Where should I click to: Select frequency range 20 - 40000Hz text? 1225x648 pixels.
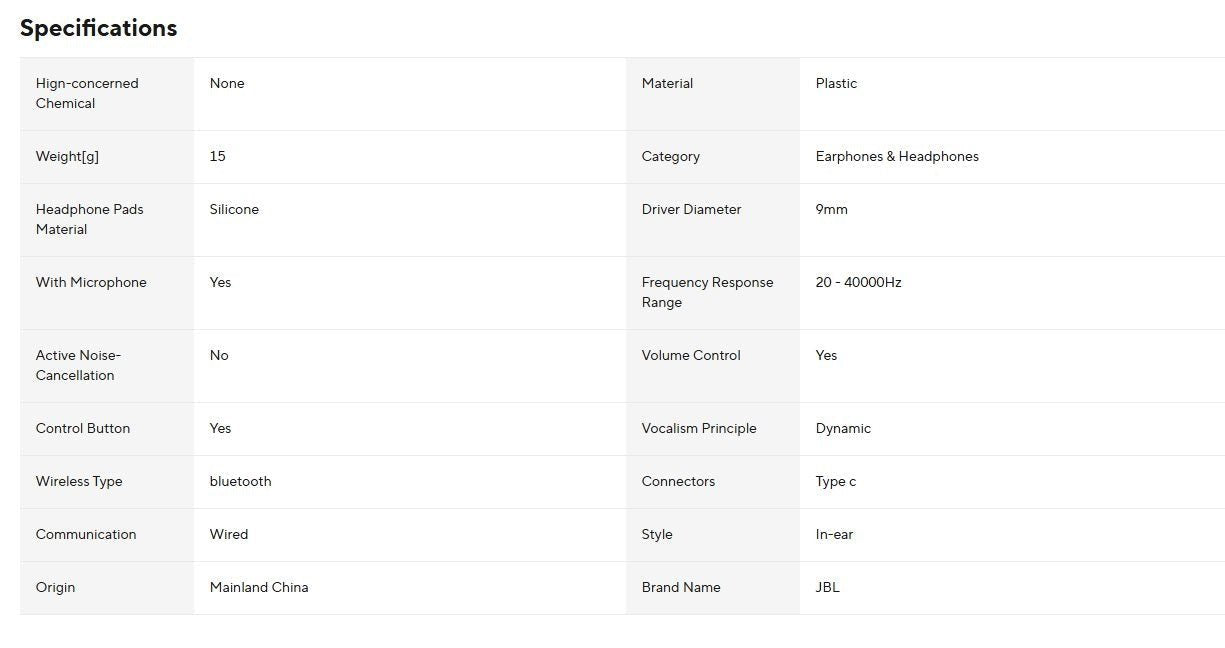[858, 282]
